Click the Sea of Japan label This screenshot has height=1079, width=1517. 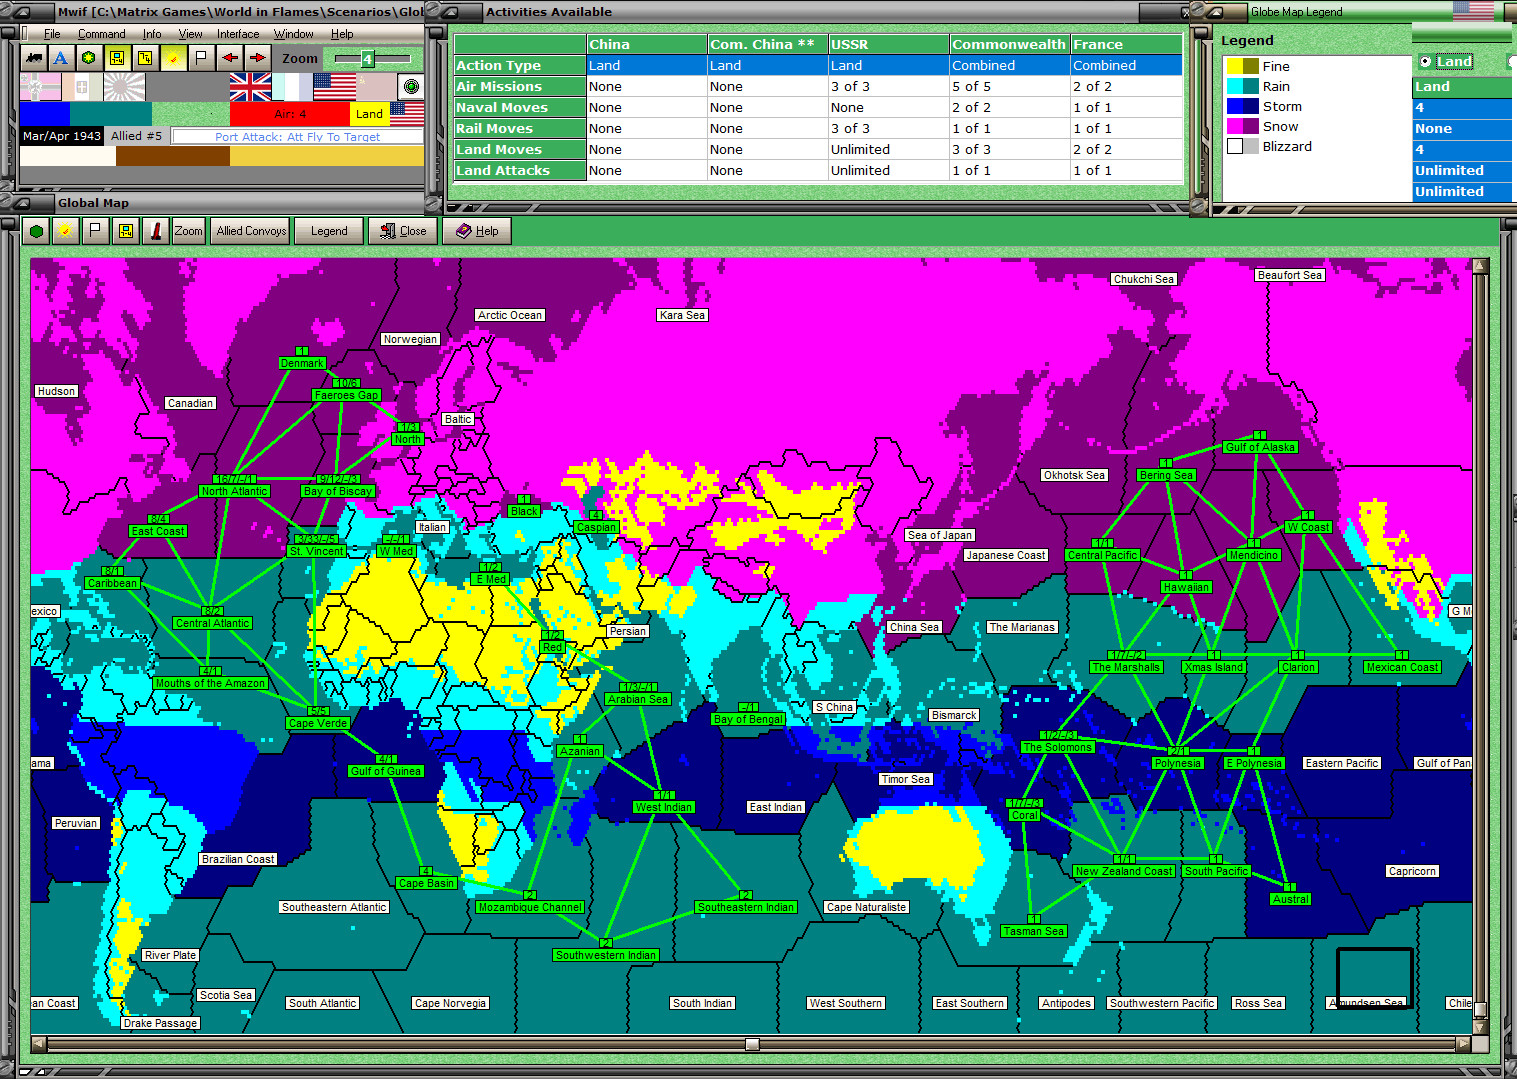pyautogui.click(x=940, y=535)
